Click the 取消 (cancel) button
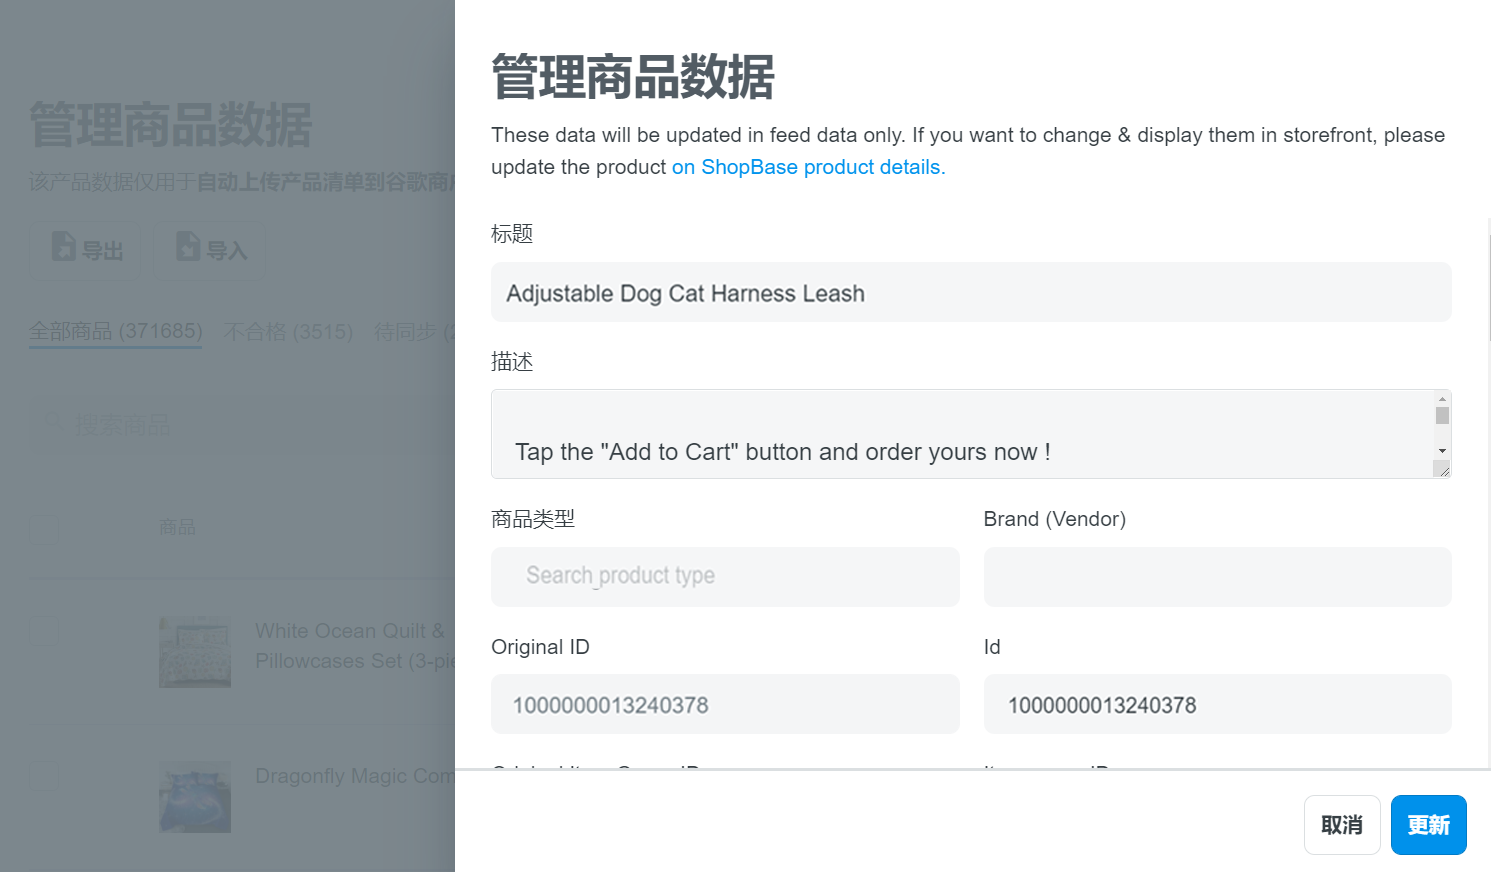 pyautogui.click(x=1342, y=825)
